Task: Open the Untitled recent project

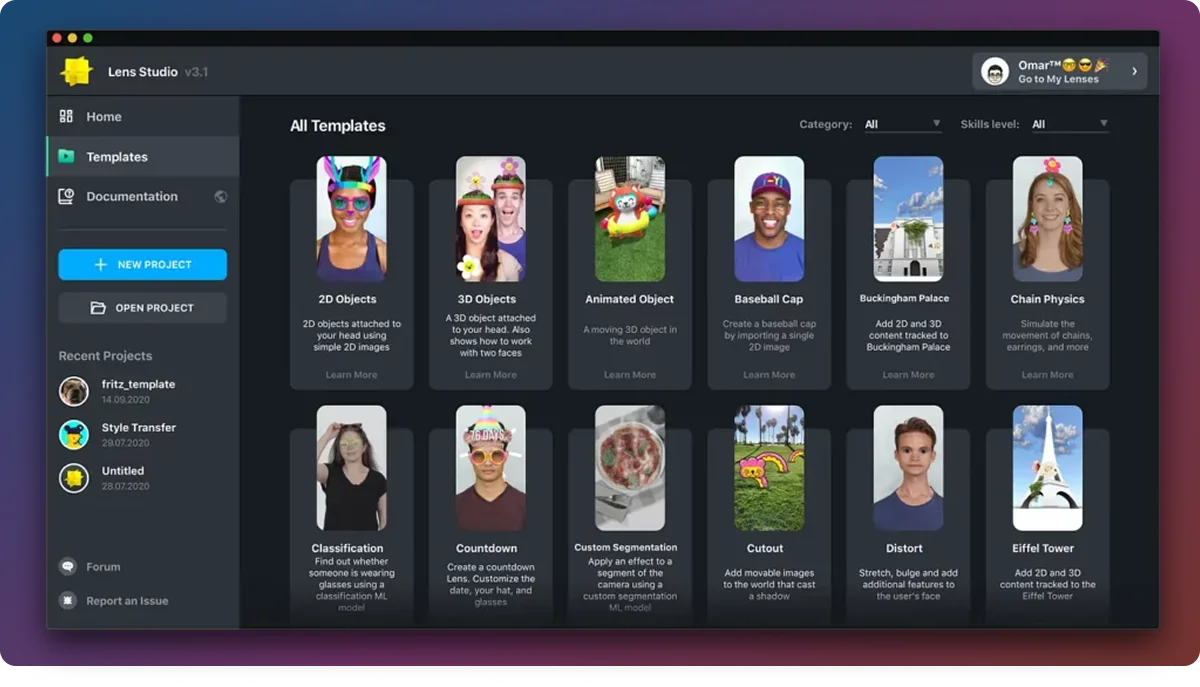Action: tap(122, 477)
